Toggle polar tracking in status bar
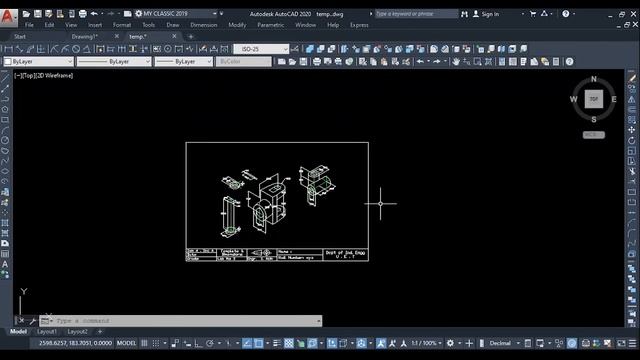Screen dimensions: 640x360 (210, 343)
